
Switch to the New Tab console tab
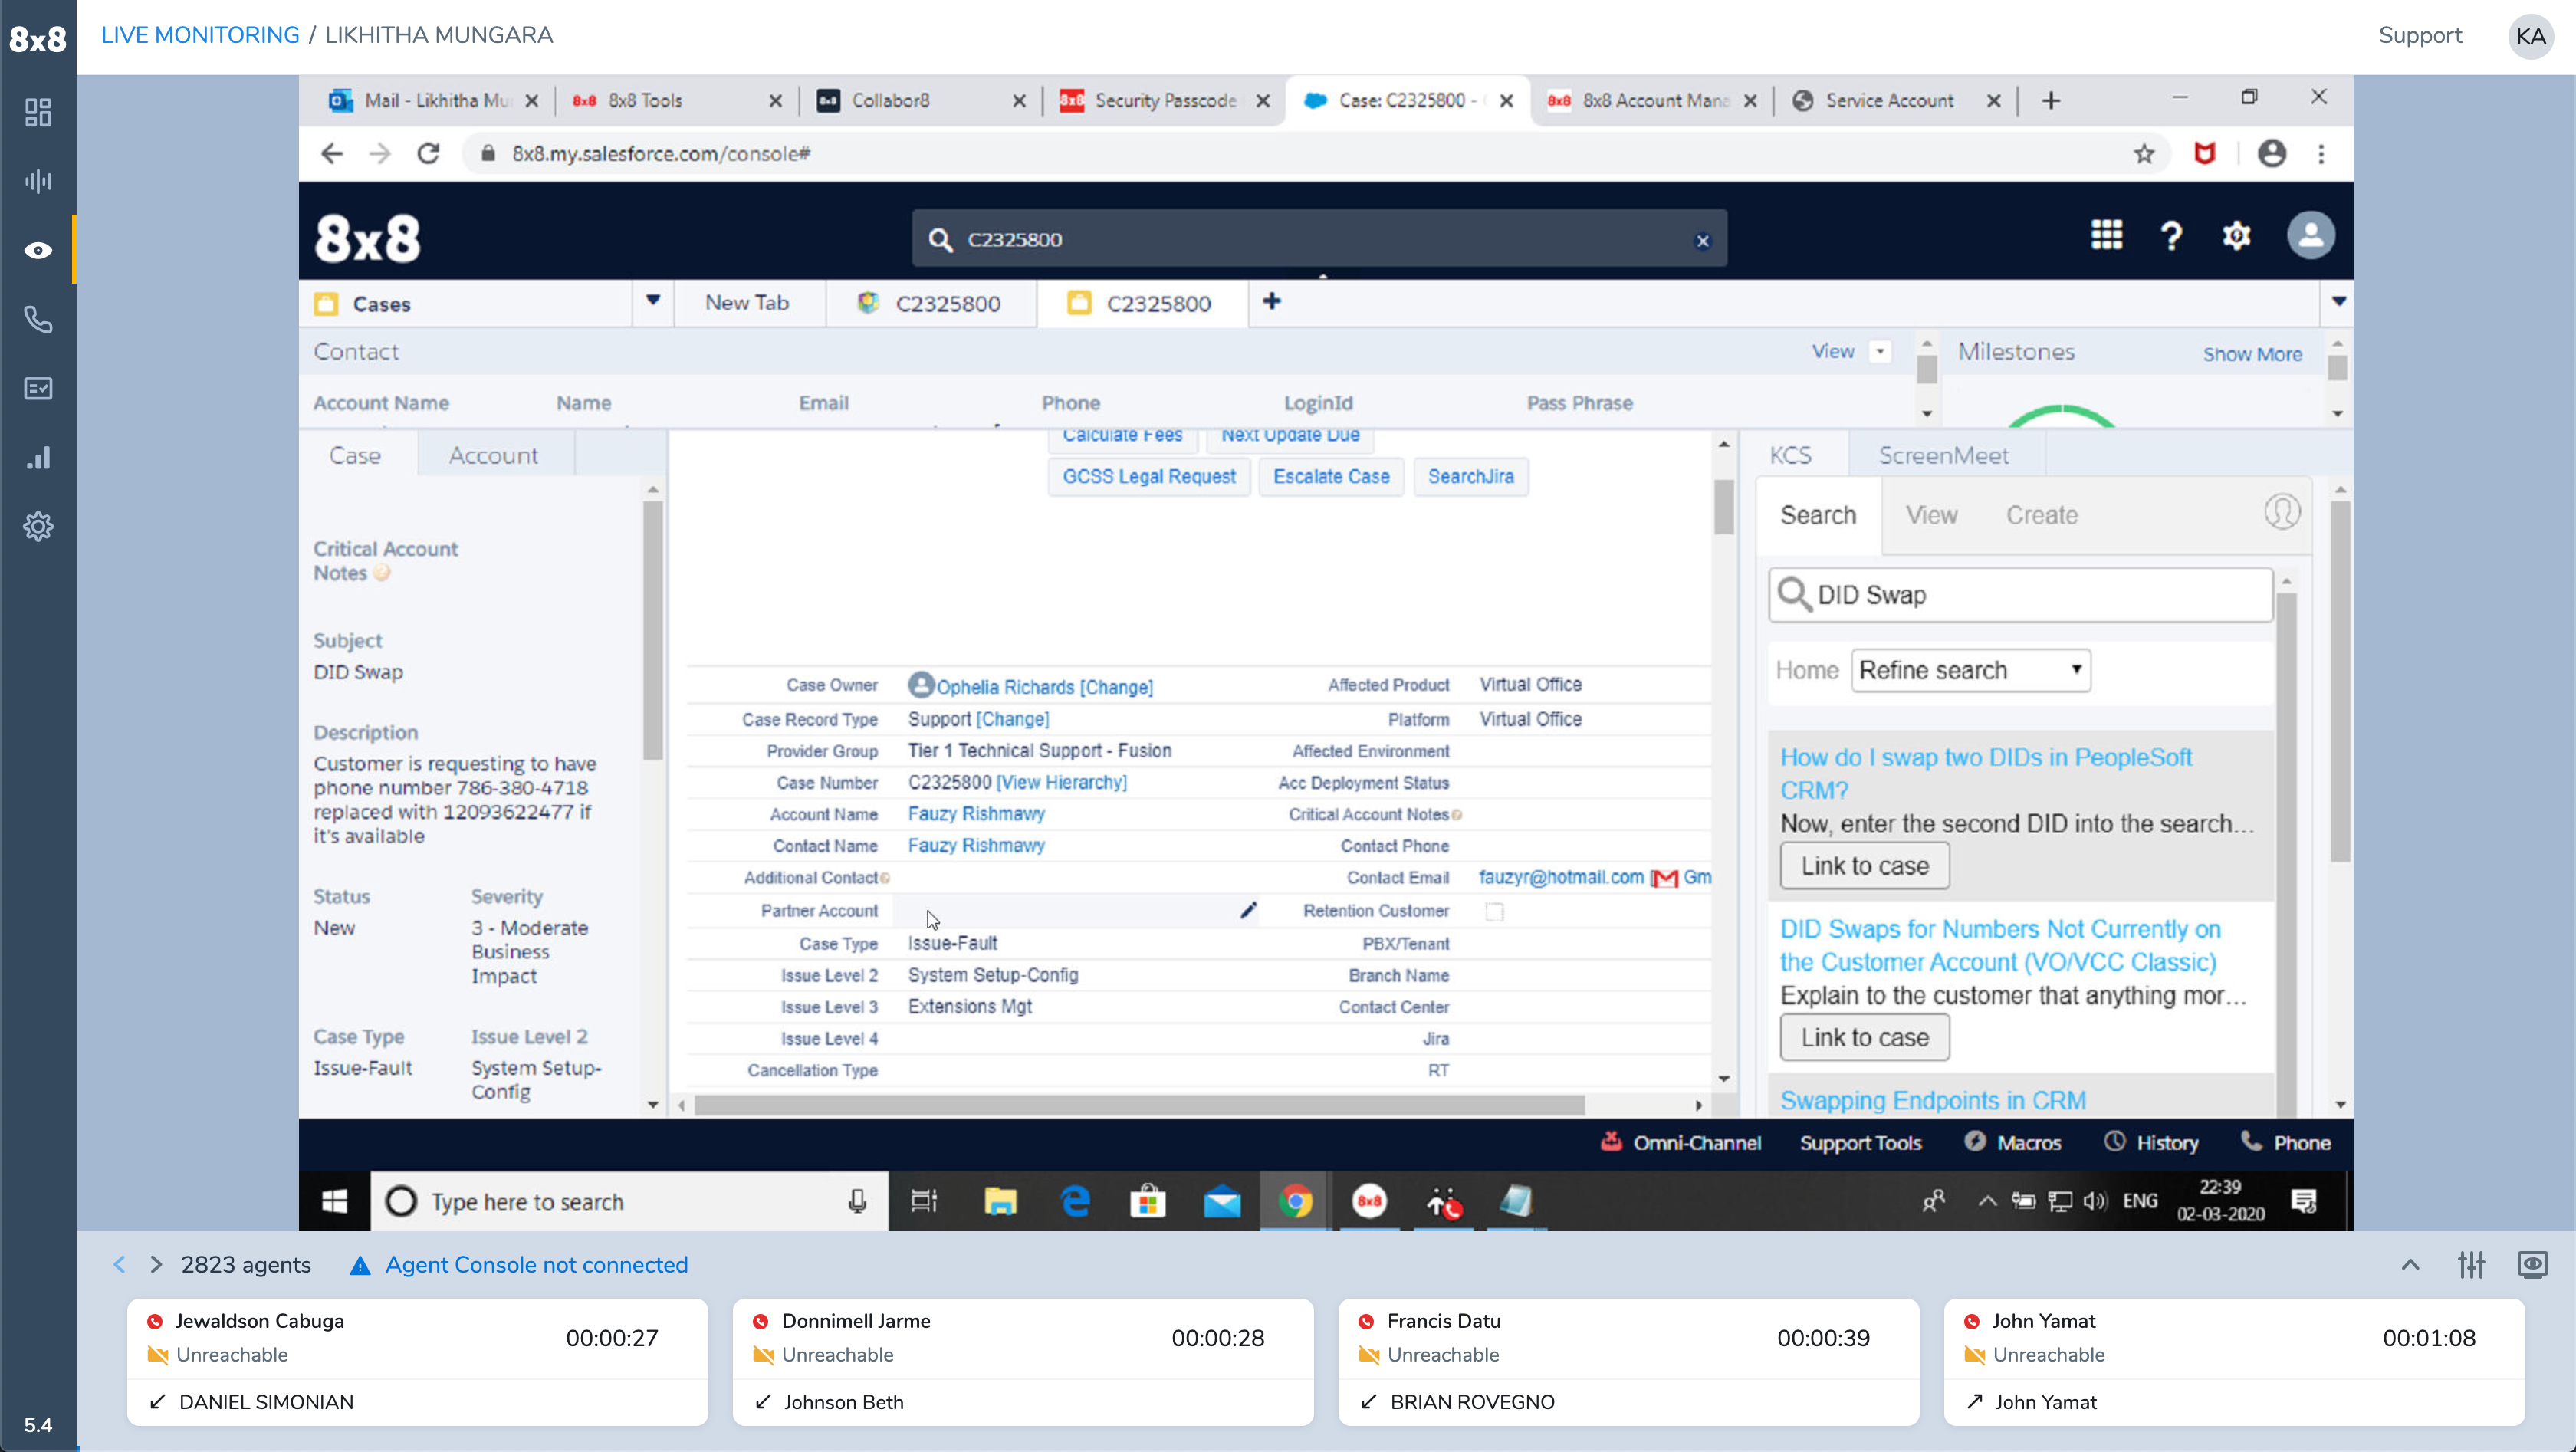click(747, 303)
